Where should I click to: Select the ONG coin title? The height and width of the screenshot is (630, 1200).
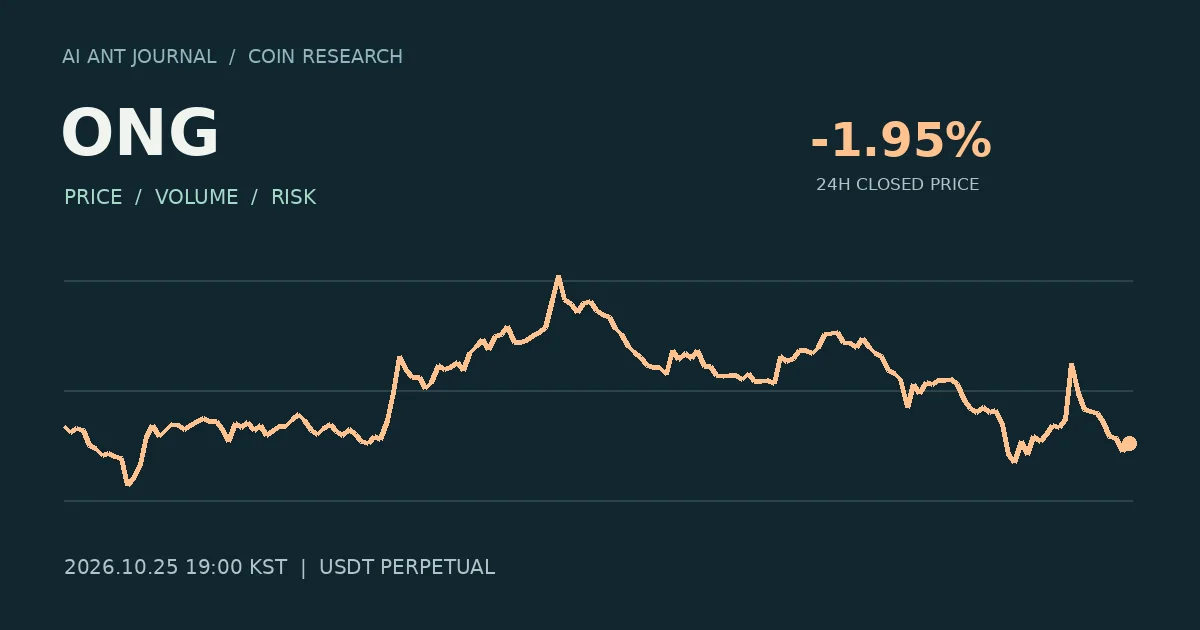(140, 134)
